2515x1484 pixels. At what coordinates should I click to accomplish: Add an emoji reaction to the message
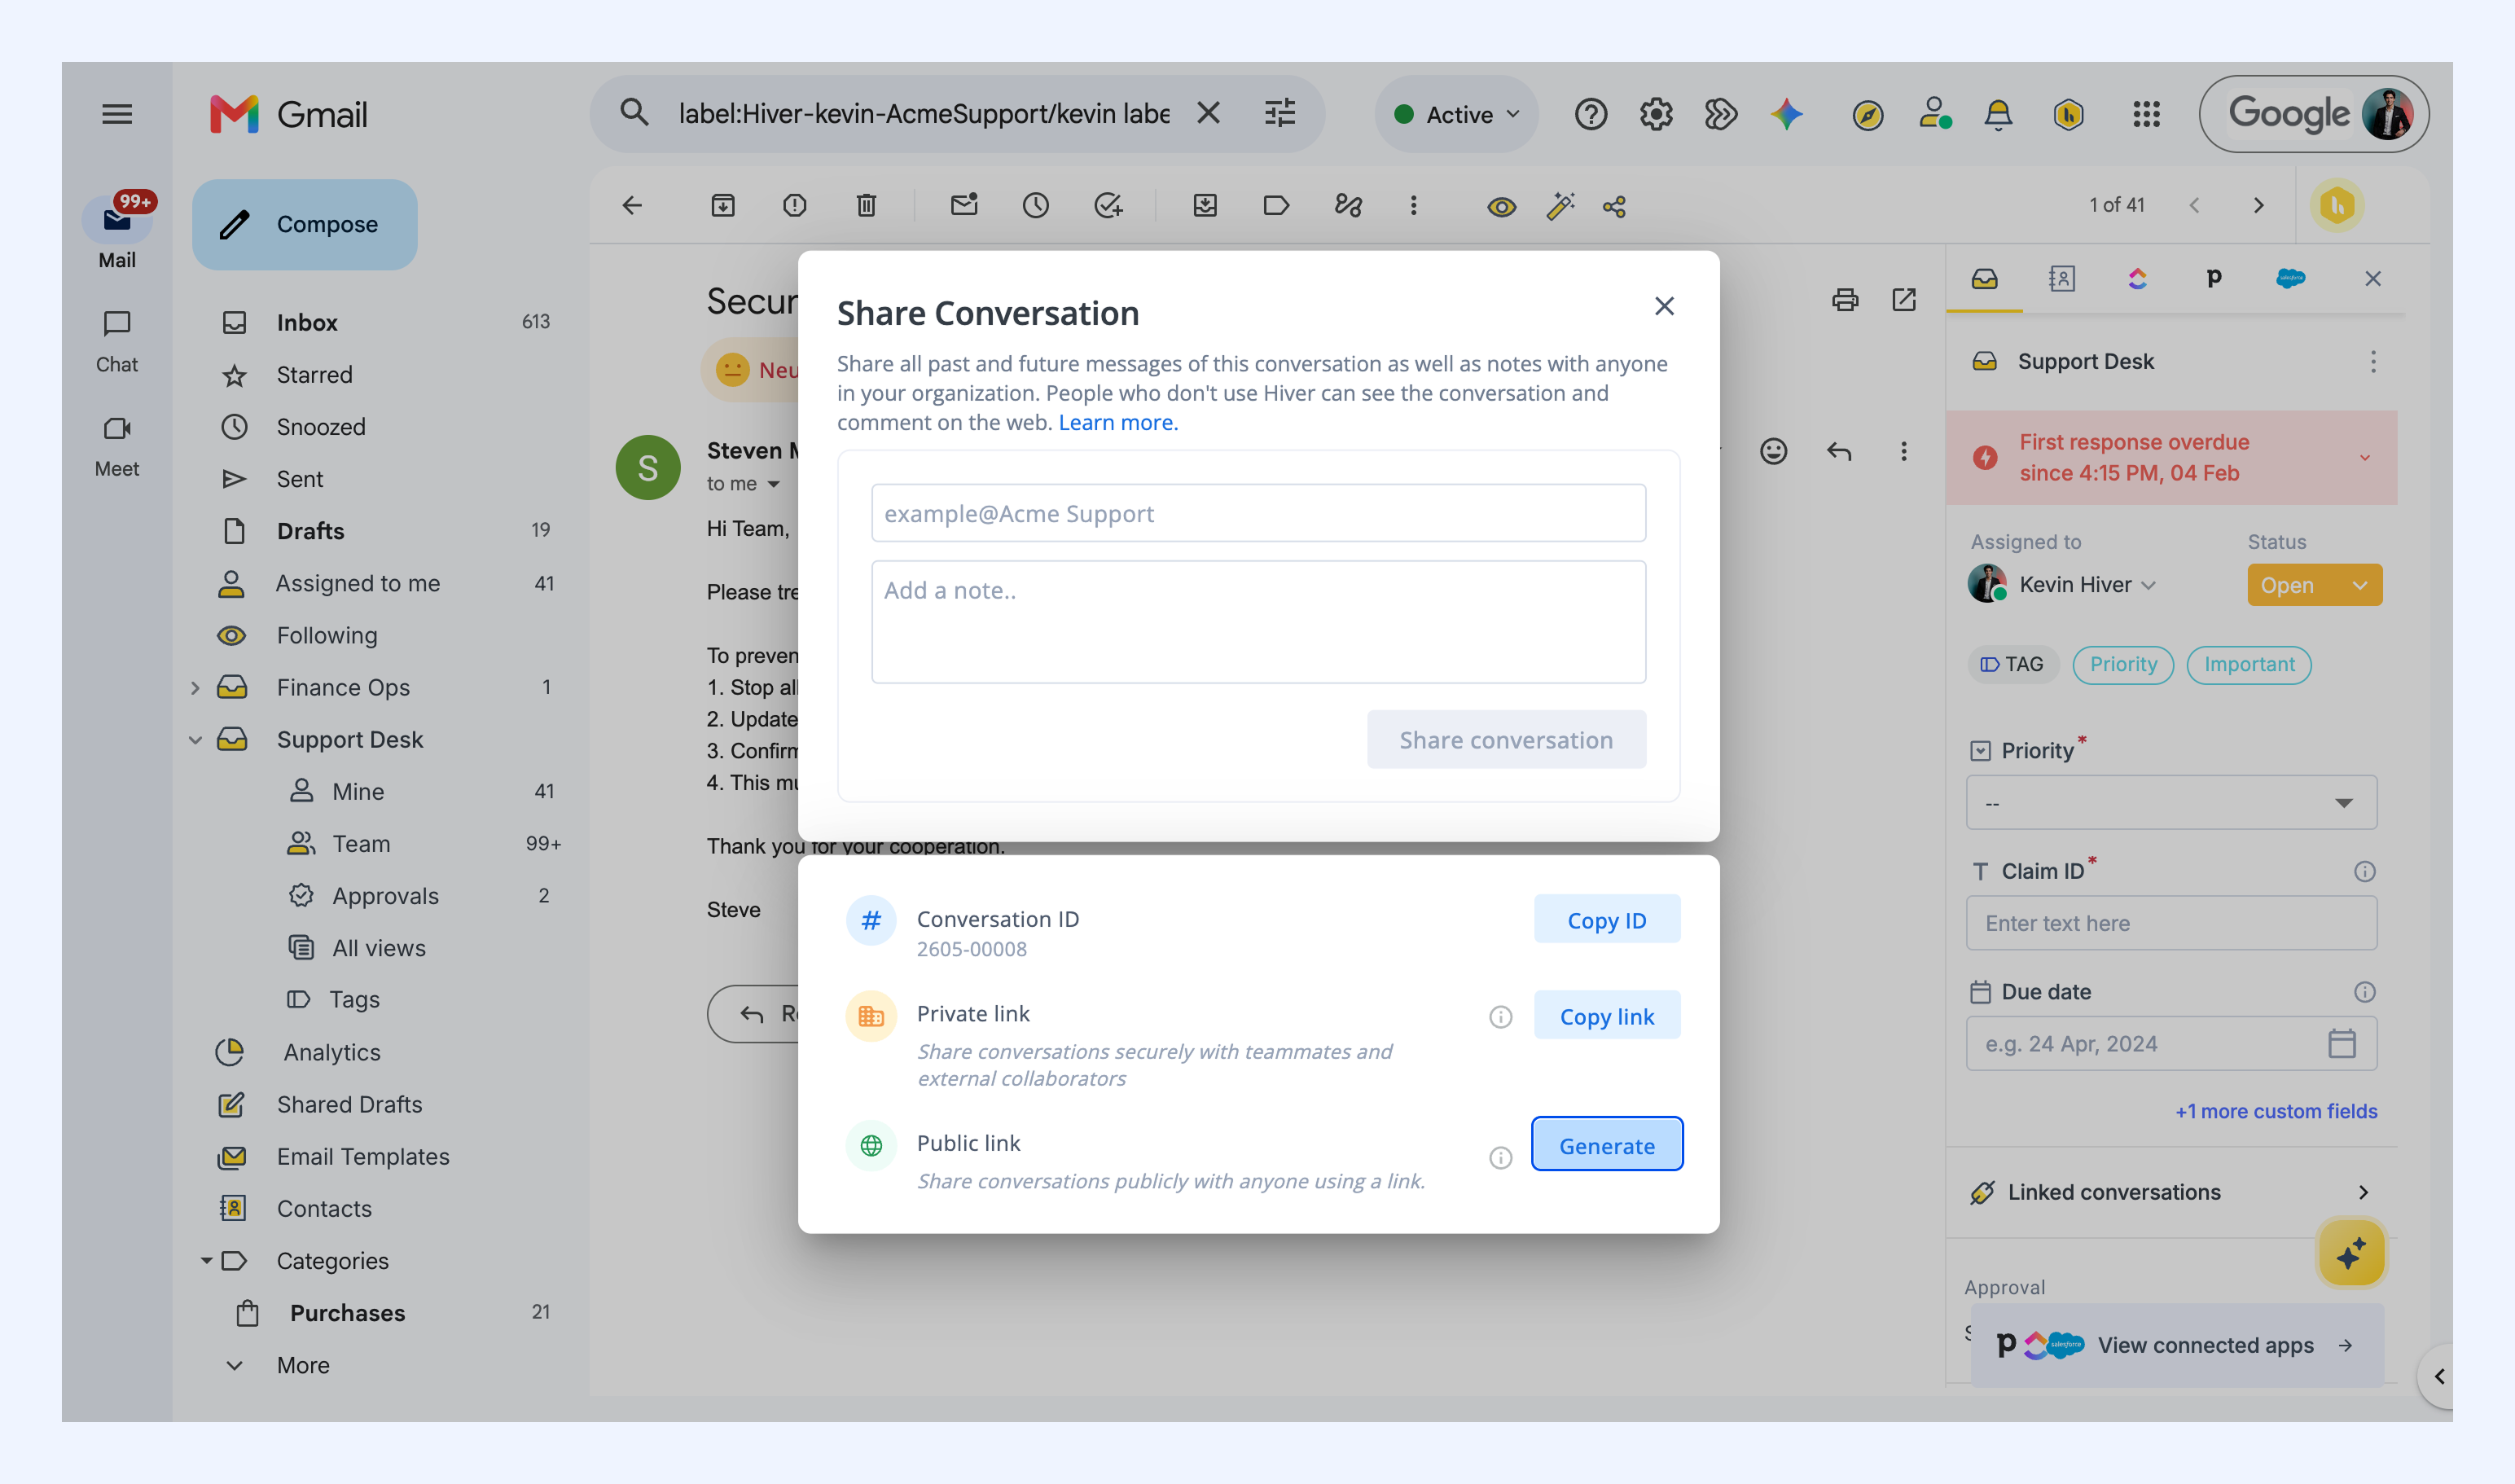(x=1773, y=452)
